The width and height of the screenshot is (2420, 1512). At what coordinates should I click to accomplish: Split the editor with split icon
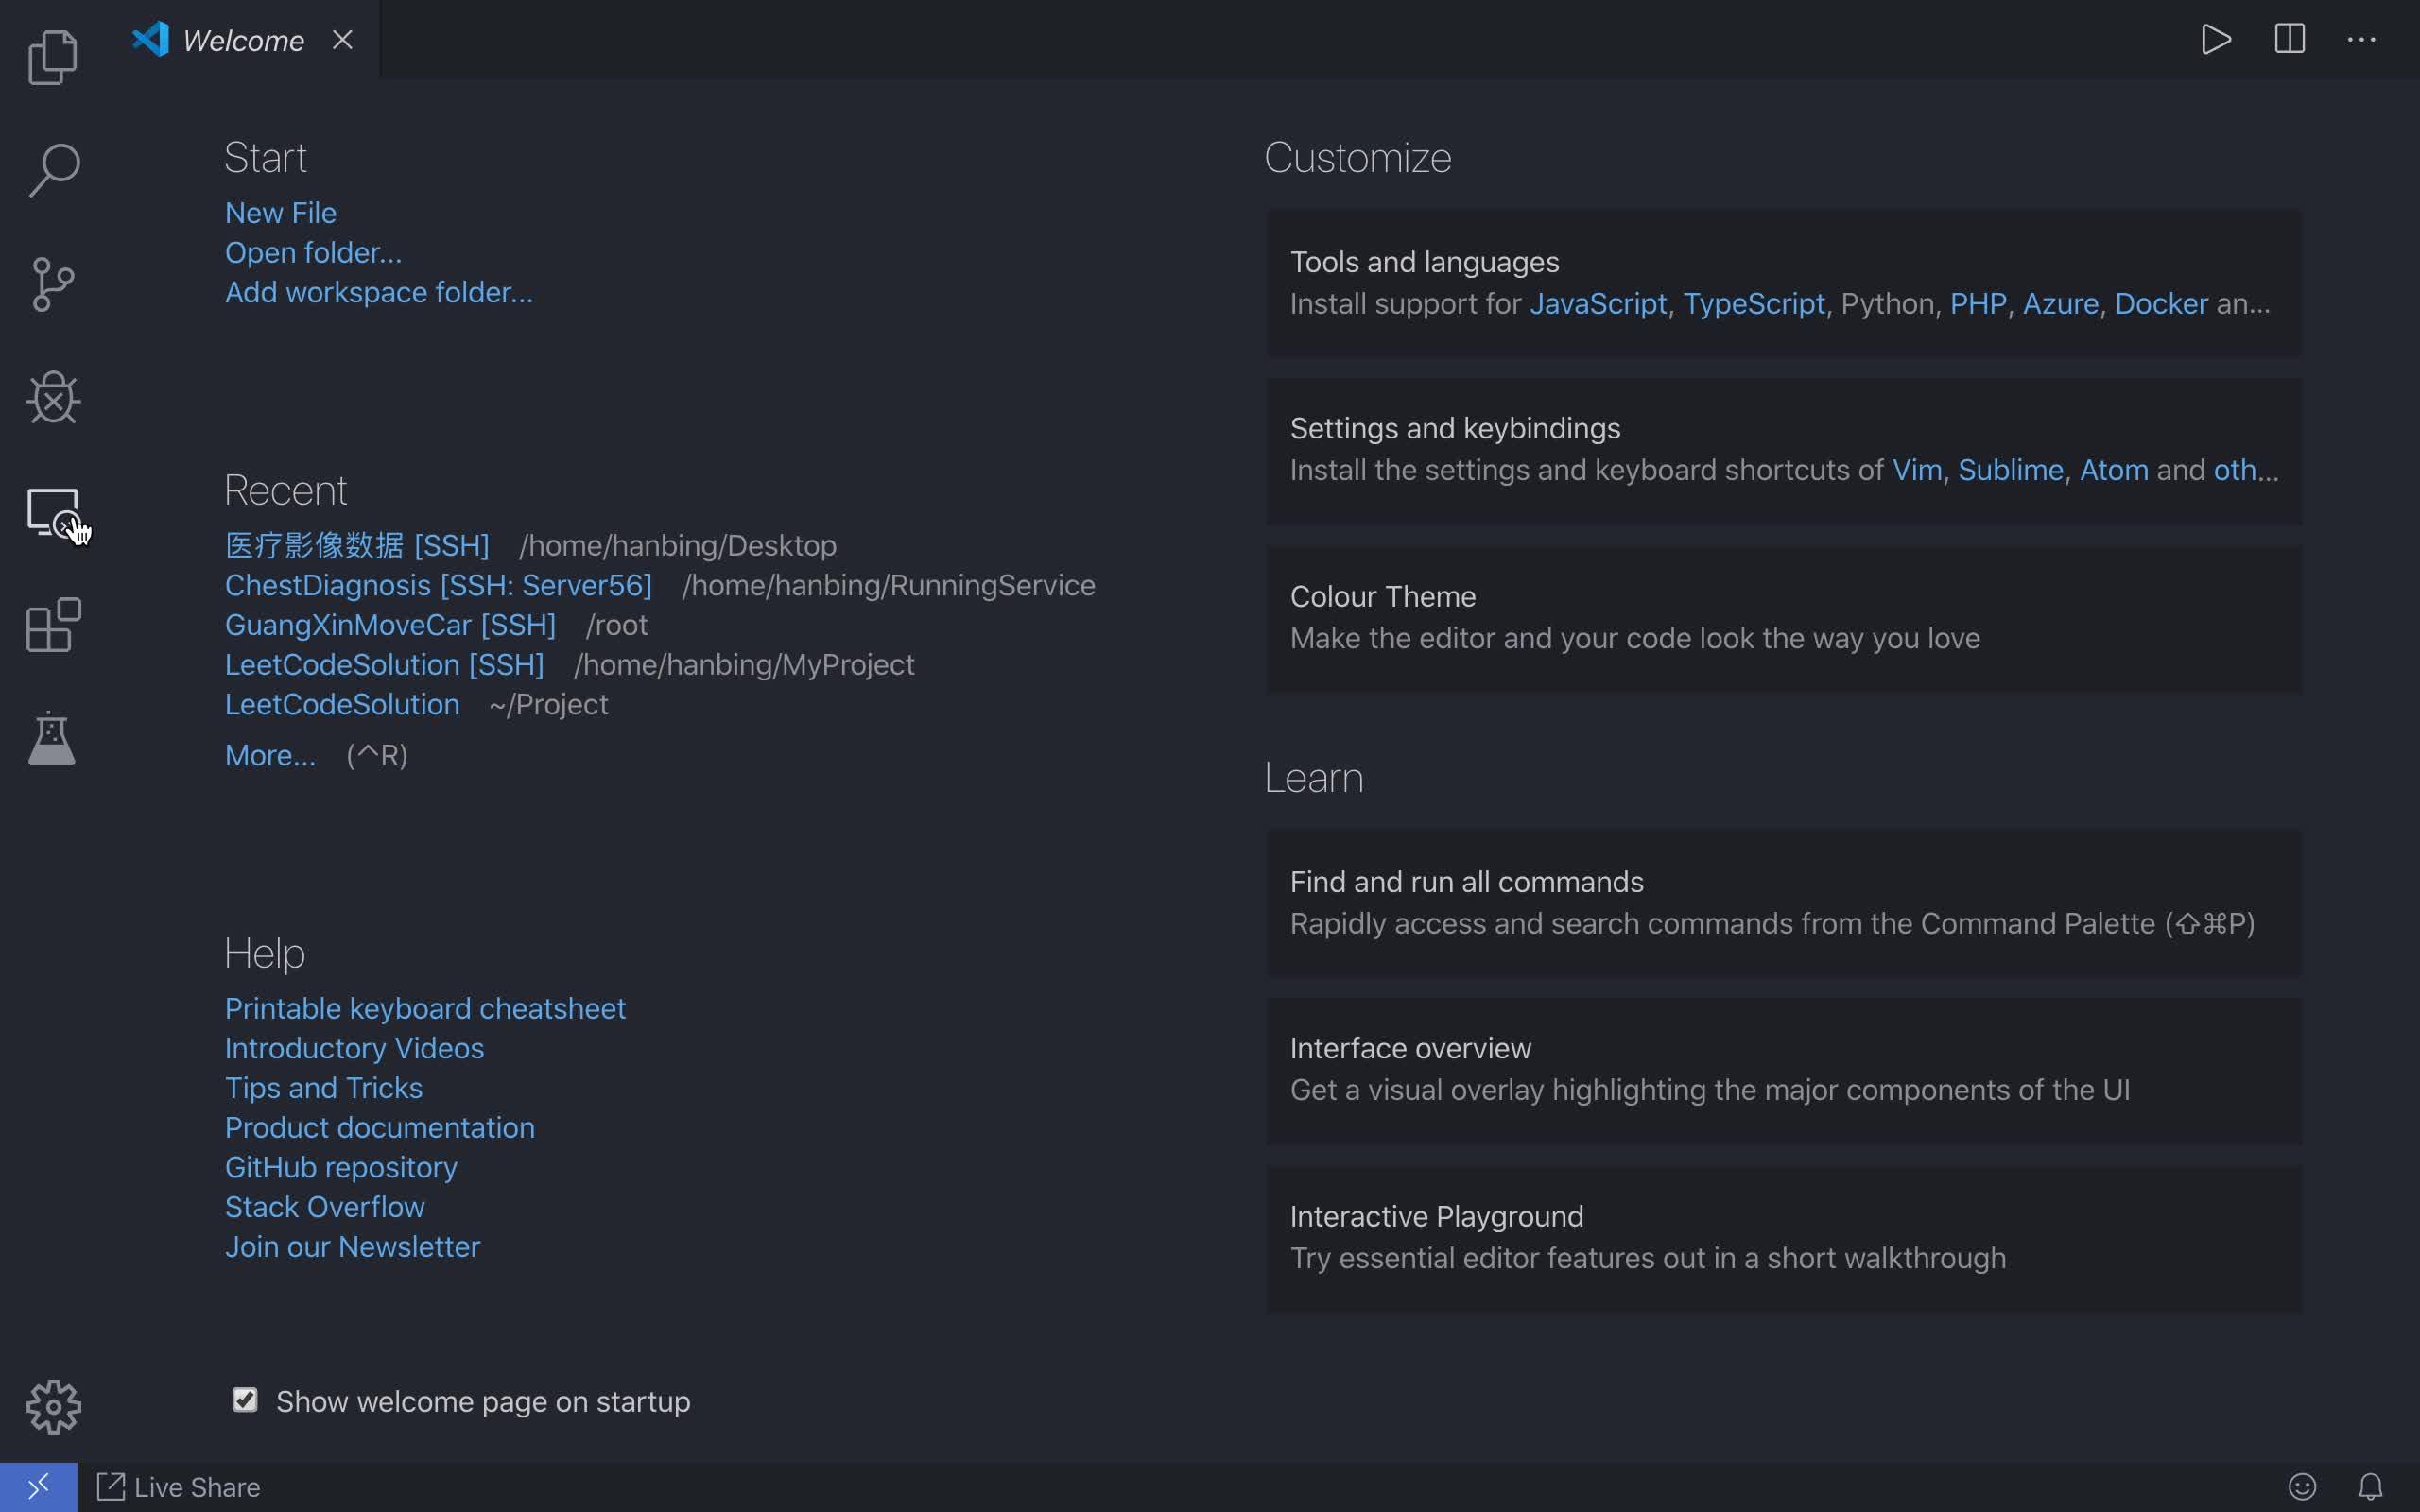[x=2290, y=40]
